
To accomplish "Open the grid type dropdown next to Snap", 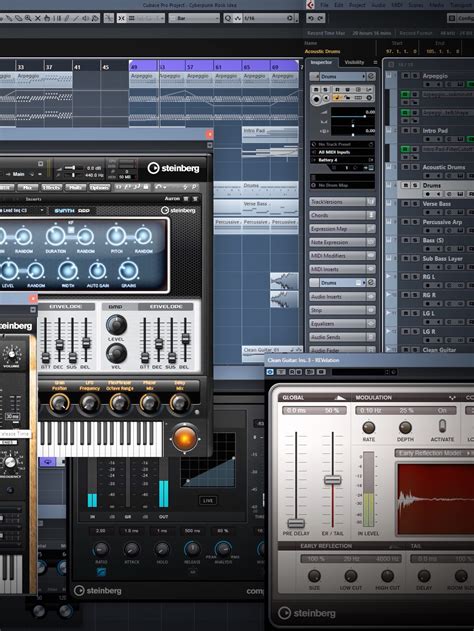I will (x=147, y=18).
